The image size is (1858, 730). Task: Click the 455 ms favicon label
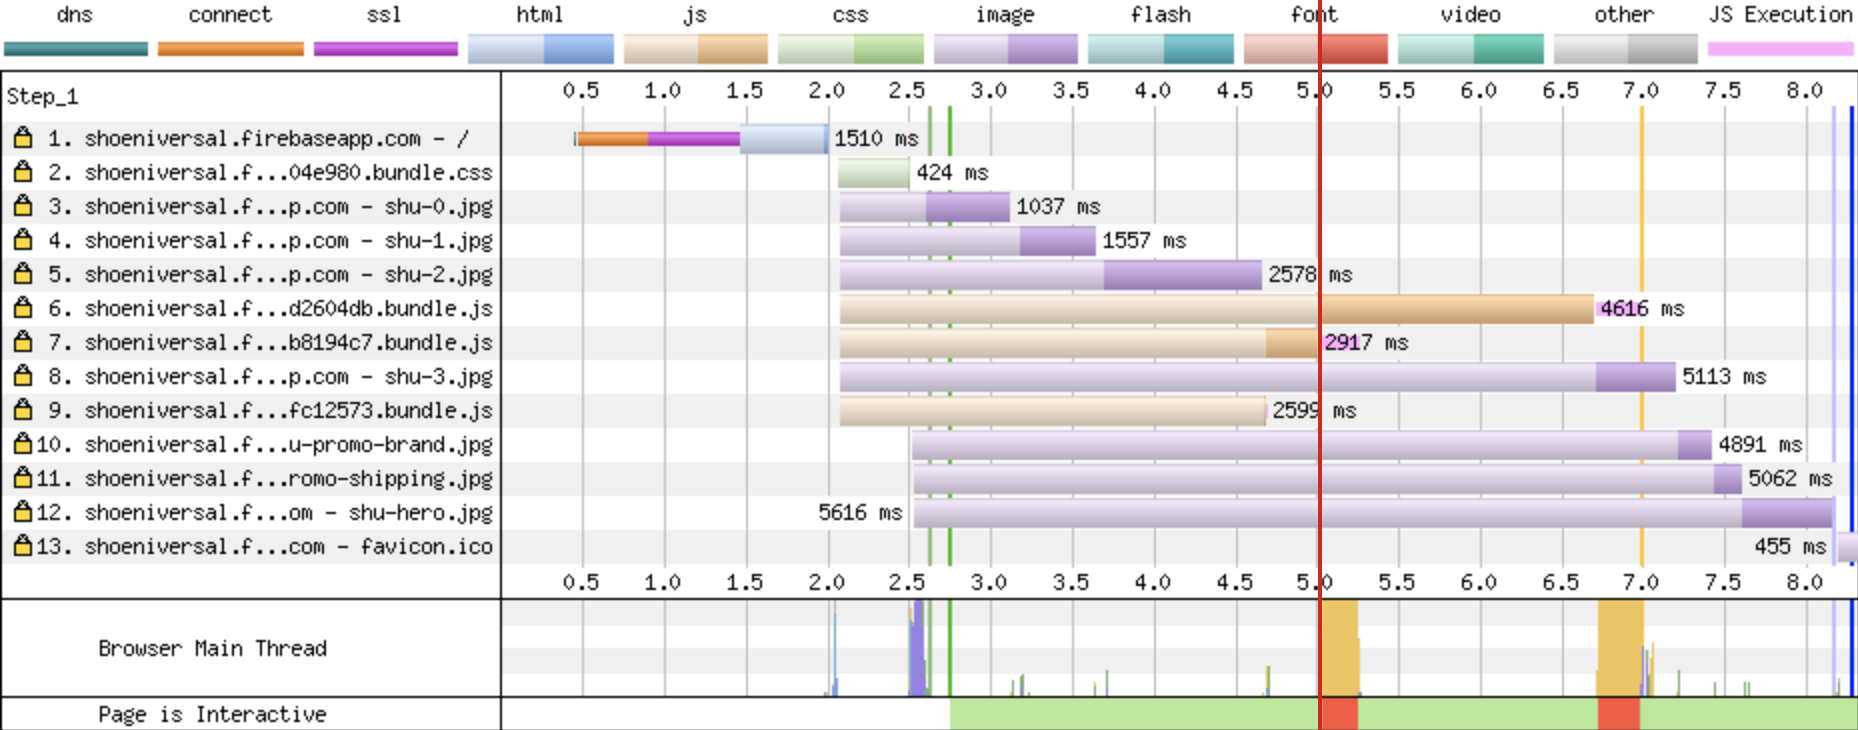click(x=1790, y=546)
